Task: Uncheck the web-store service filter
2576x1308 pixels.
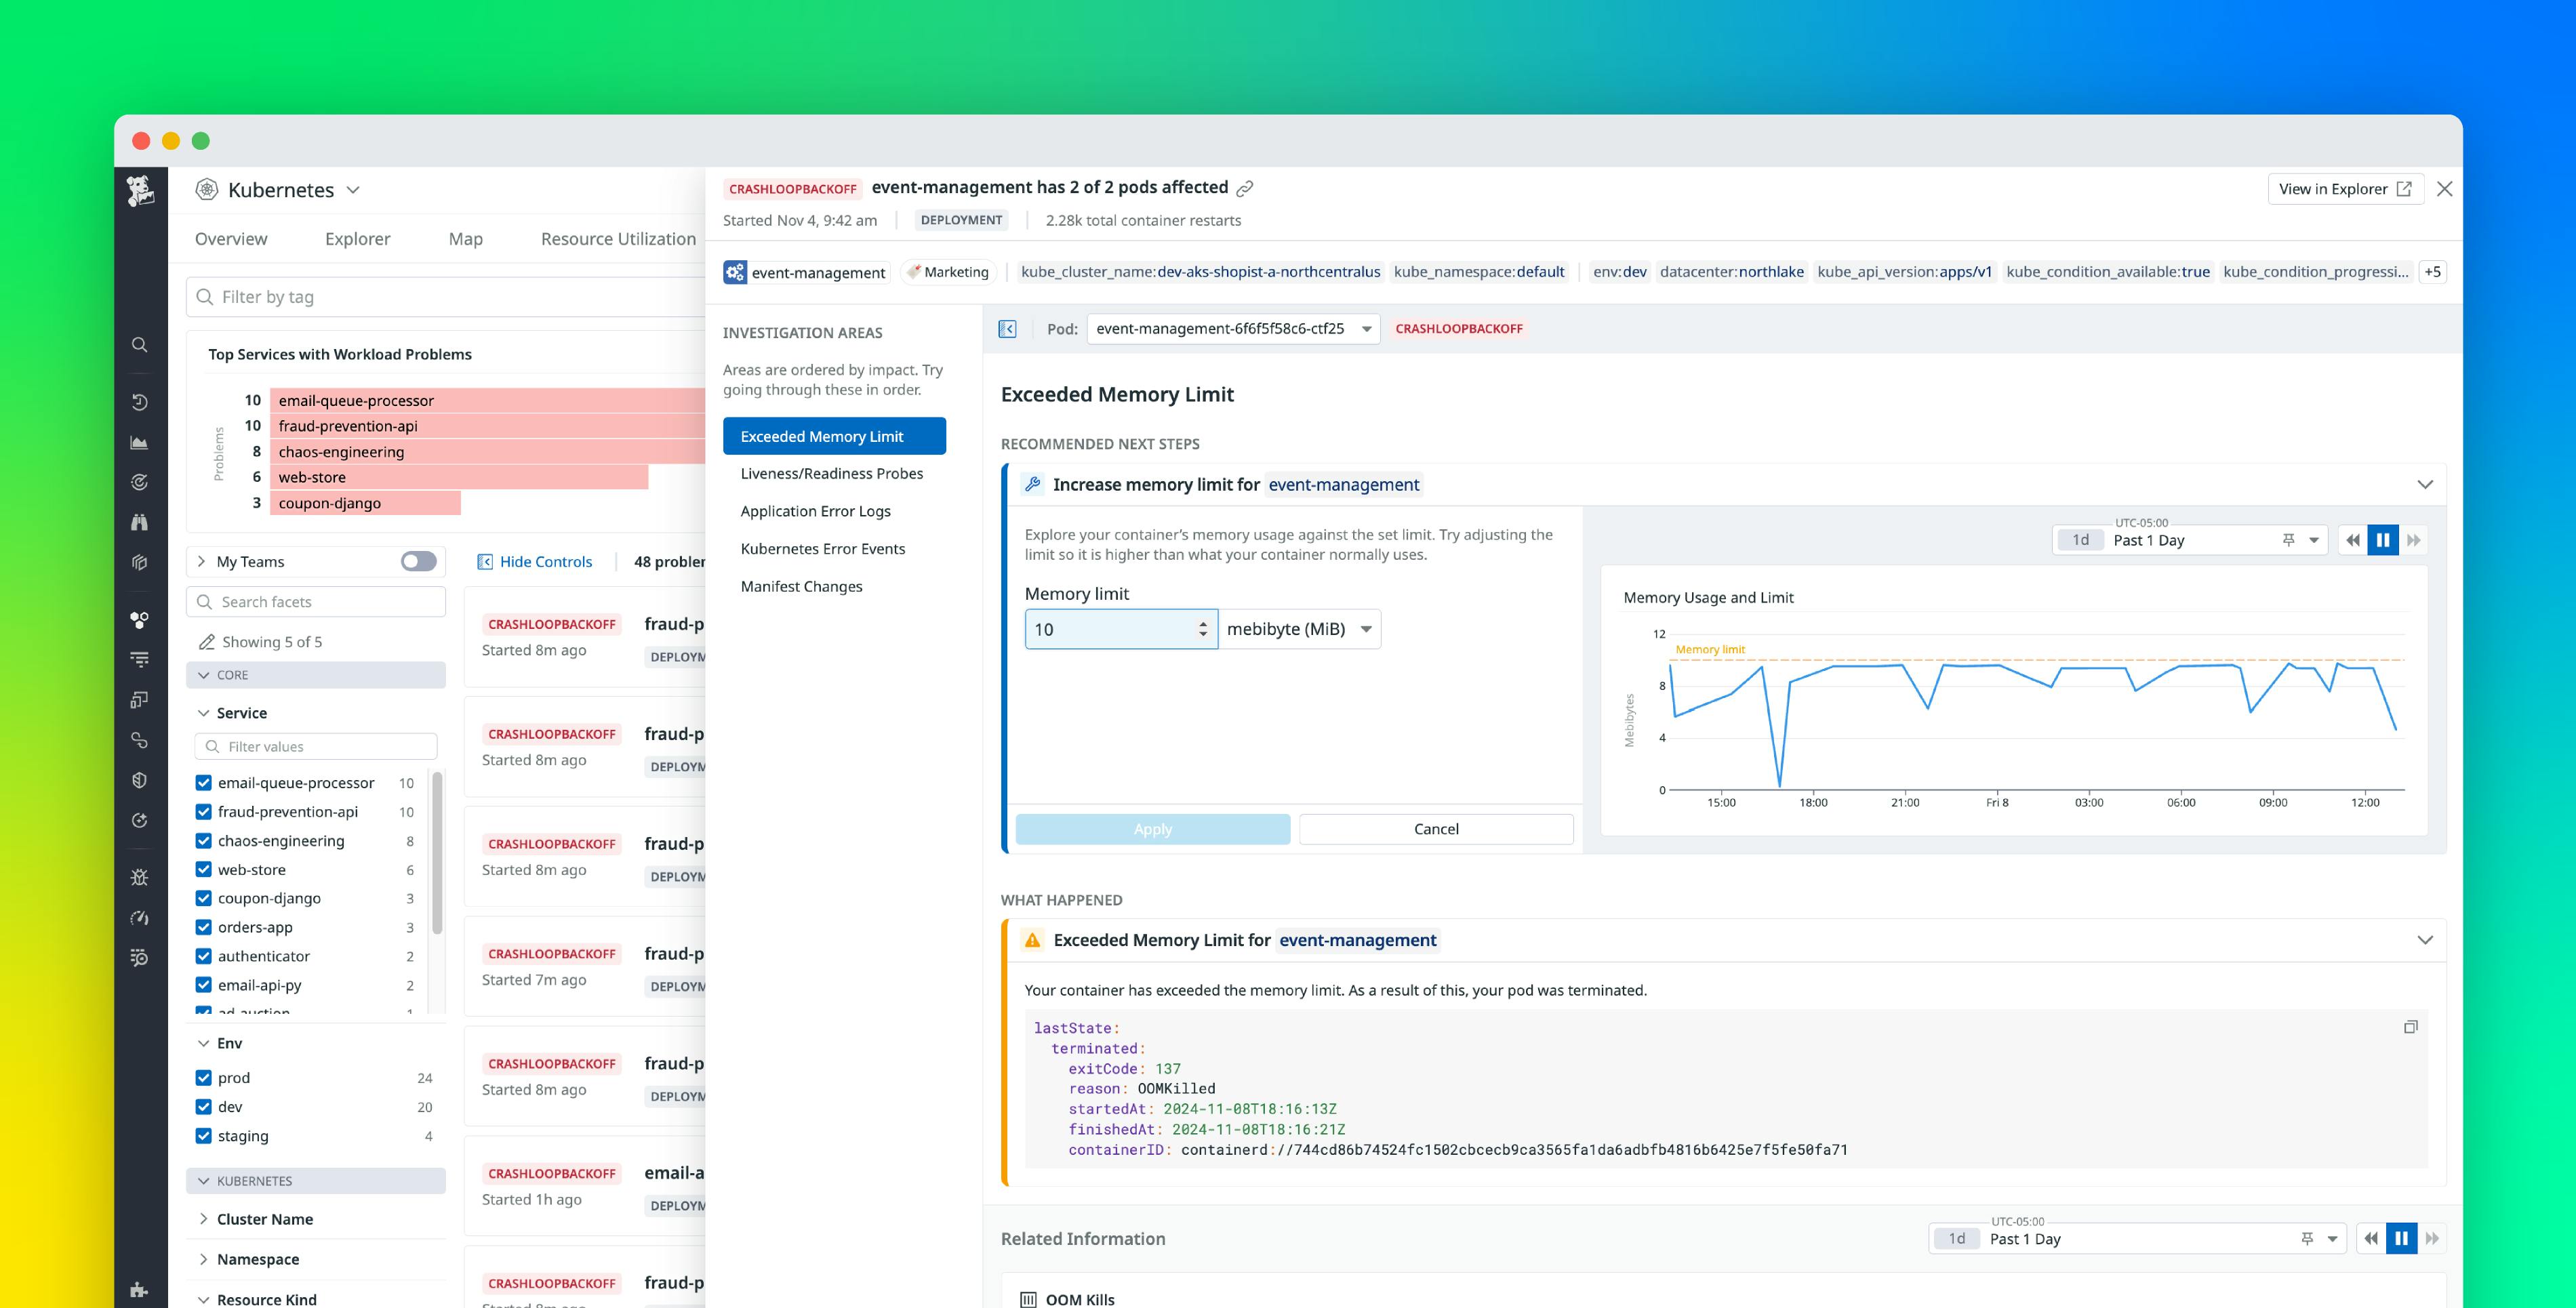Action: [203, 869]
